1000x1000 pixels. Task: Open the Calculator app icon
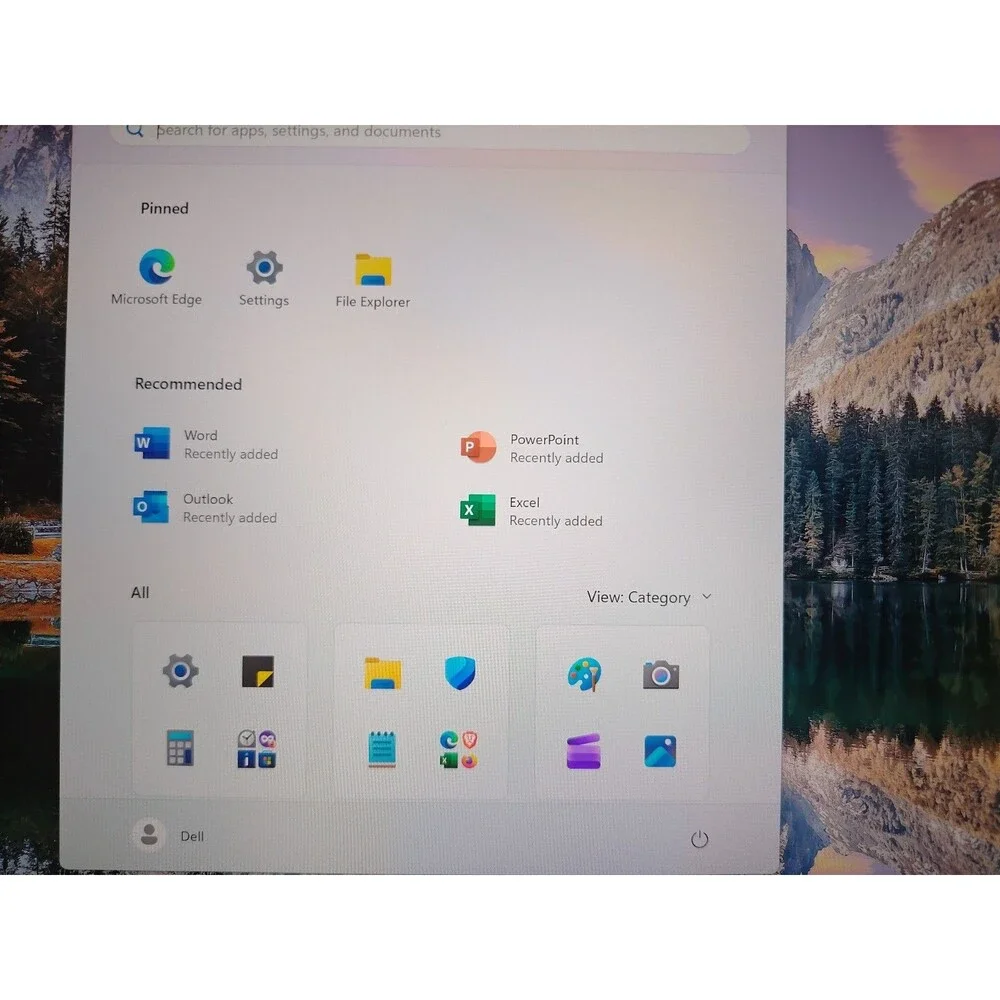(180, 747)
